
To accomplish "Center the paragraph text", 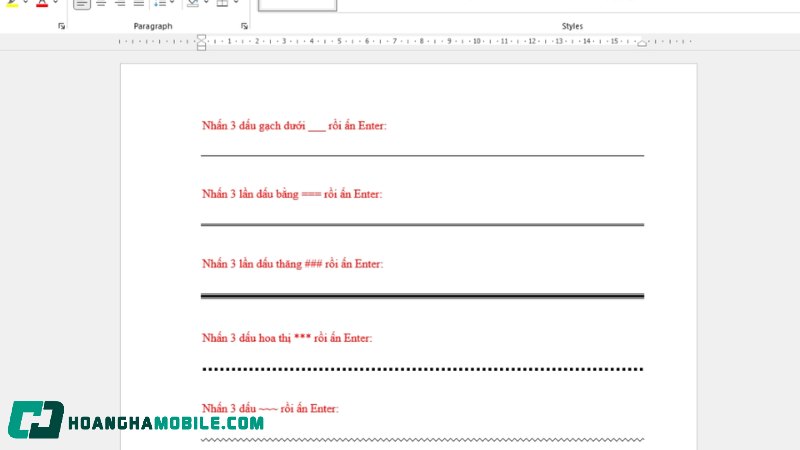I will coord(101,4).
